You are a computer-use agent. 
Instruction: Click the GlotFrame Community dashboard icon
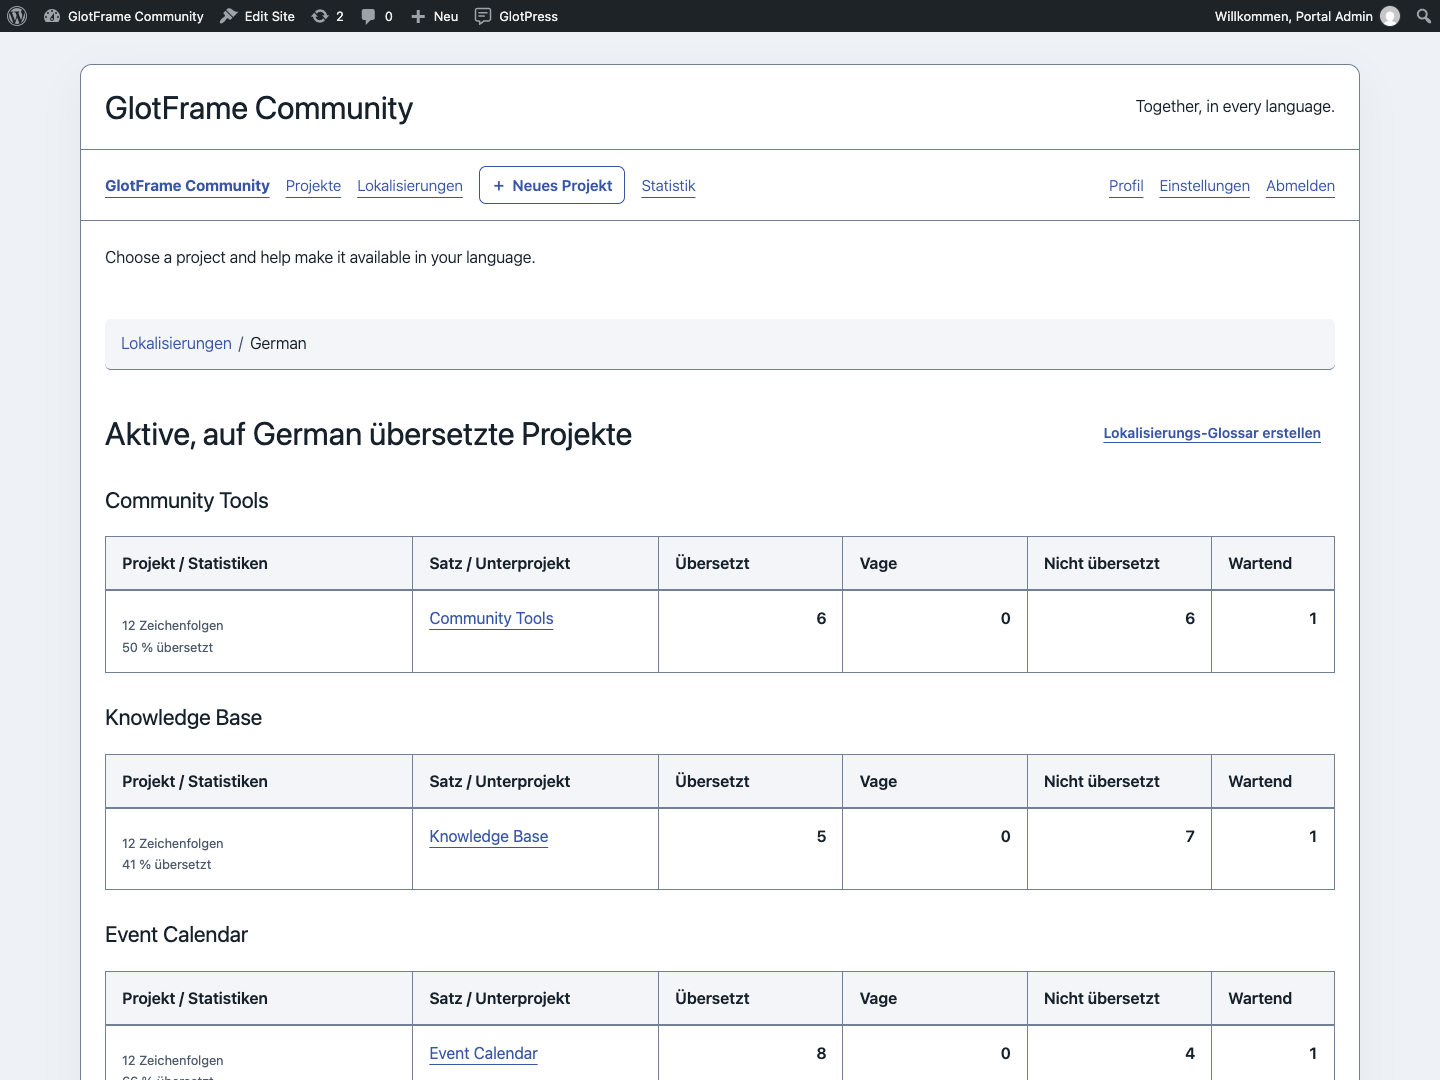pyautogui.click(x=52, y=16)
